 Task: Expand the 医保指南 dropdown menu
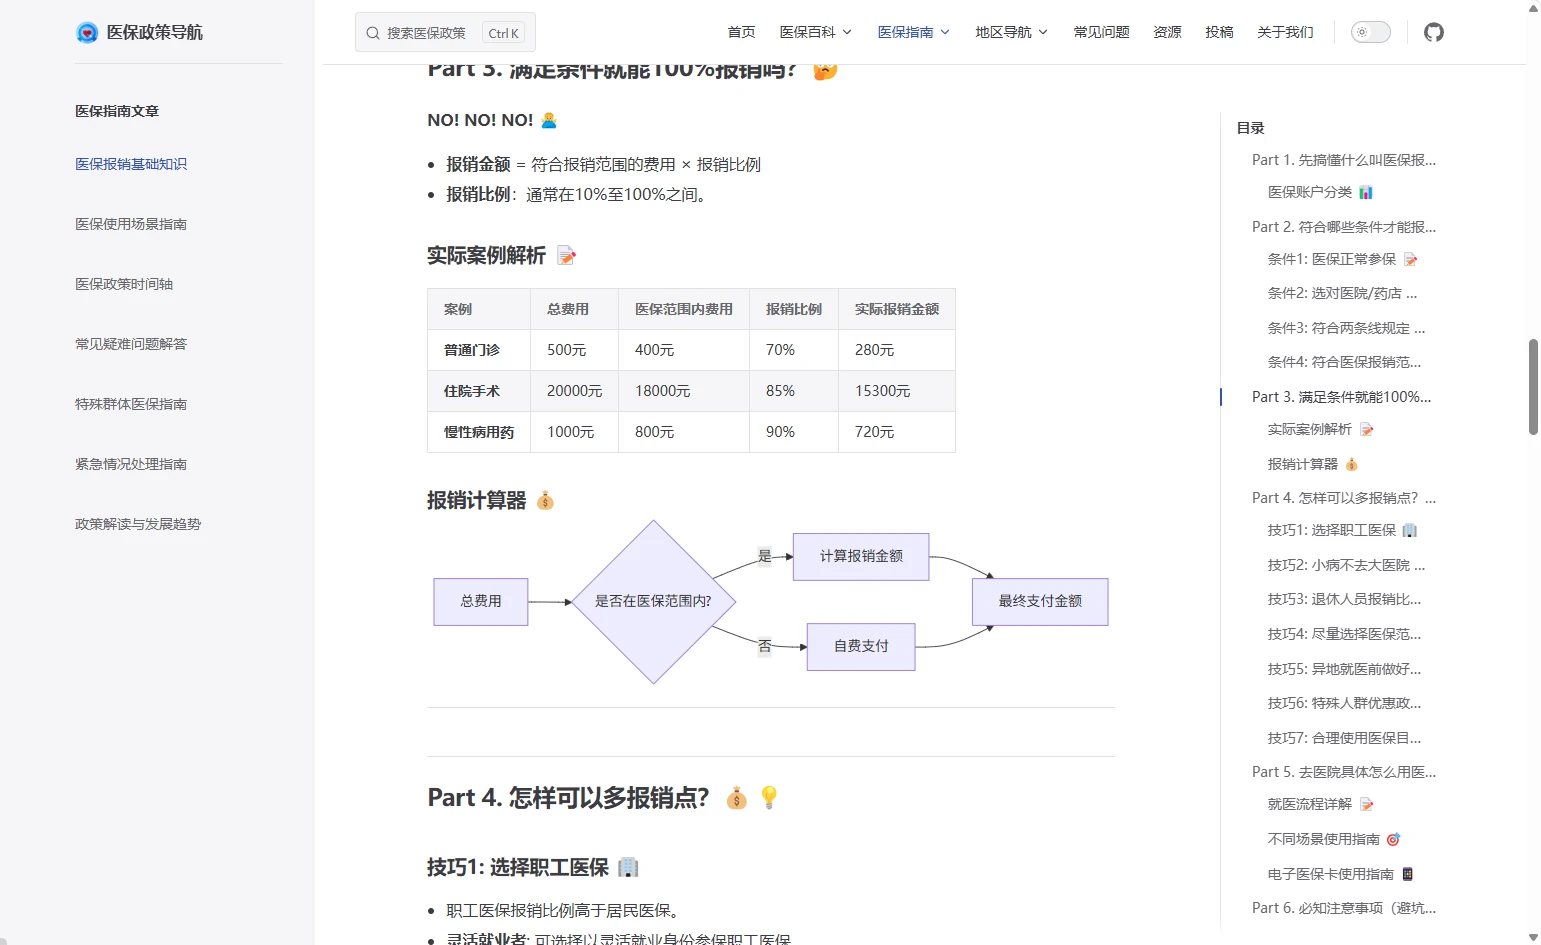(x=913, y=32)
